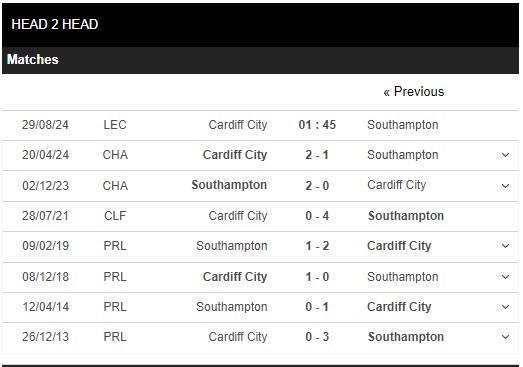
Task: Click the 1 - 0 score on 08/12/18
Action: point(317,277)
